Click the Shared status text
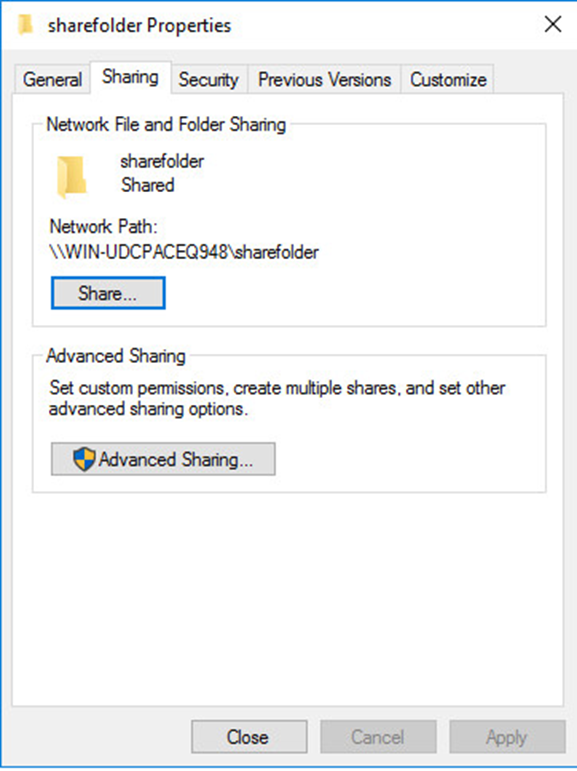The height and width of the screenshot is (771, 577). (148, 185)
